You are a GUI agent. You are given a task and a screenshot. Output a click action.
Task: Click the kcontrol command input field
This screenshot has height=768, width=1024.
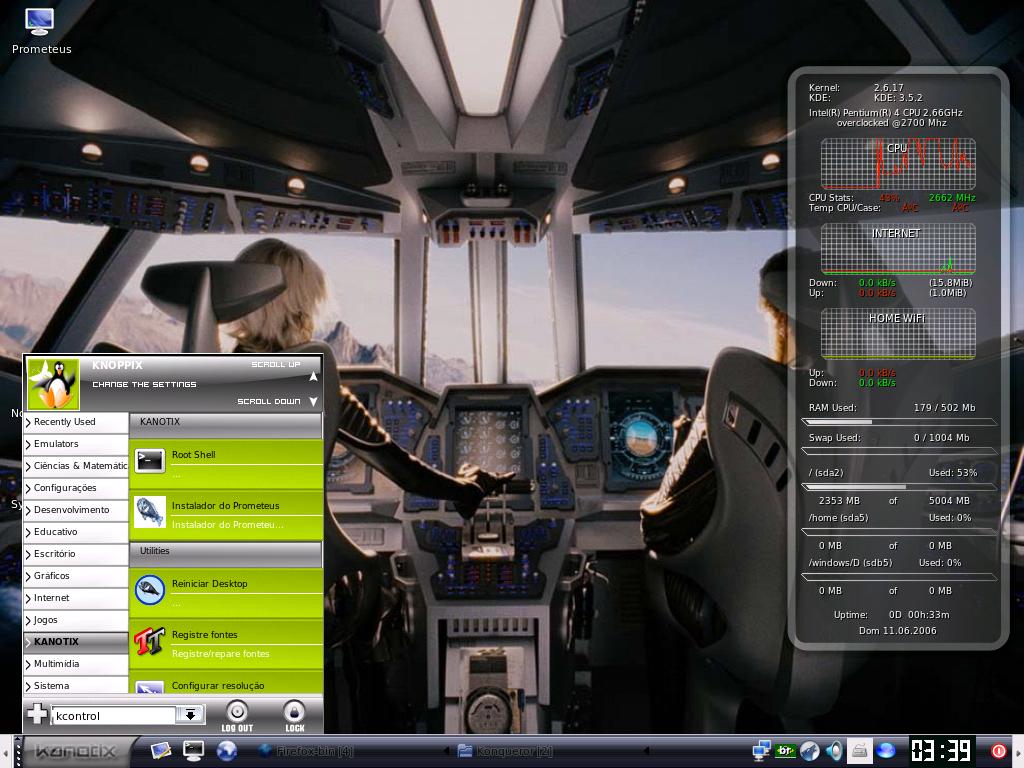point(114,715)
